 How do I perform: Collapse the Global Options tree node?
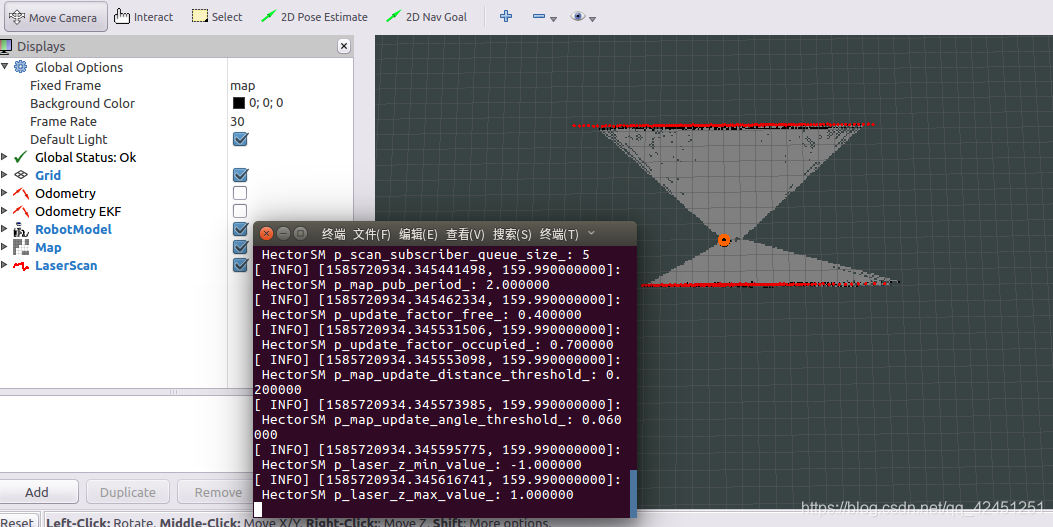5,66
